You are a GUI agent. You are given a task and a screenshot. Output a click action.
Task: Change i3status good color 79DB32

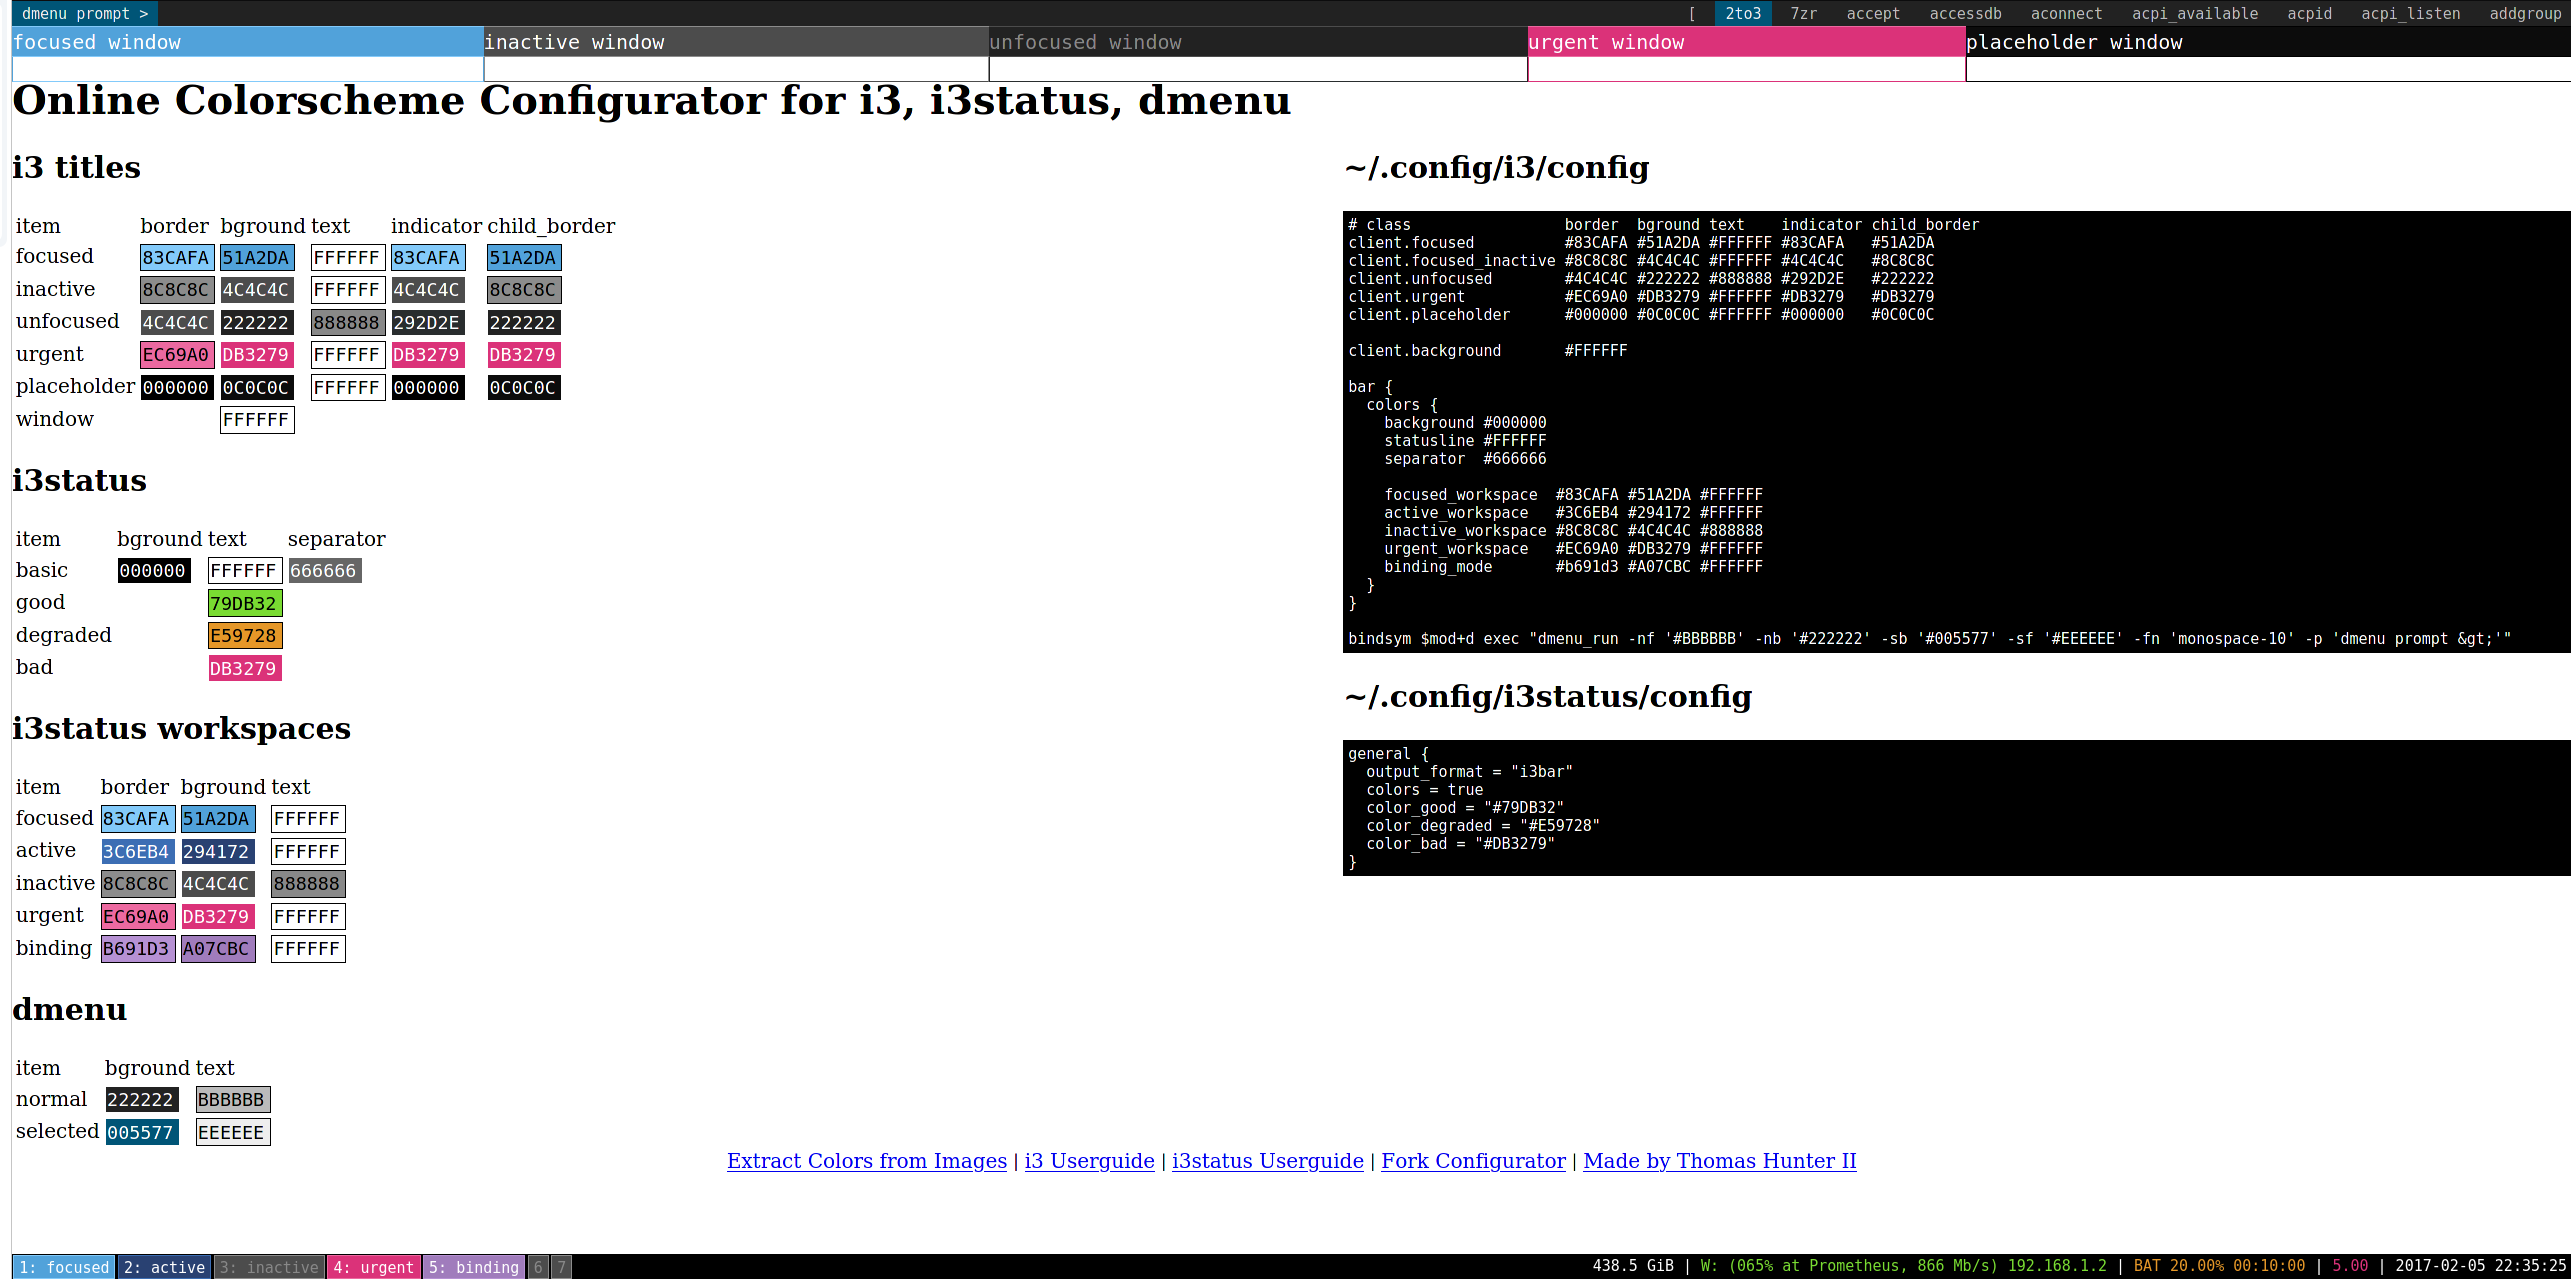point(245,604)
